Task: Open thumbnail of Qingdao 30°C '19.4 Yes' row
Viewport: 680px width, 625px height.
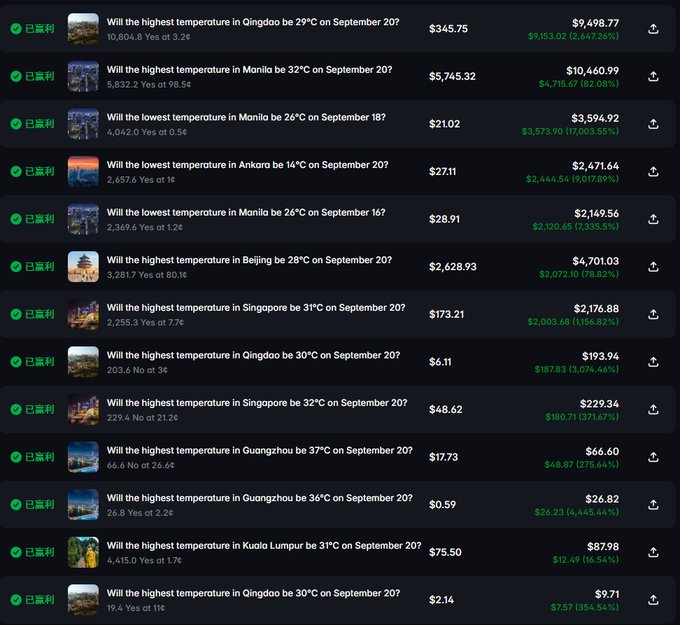Action: (x=83, y=600)
